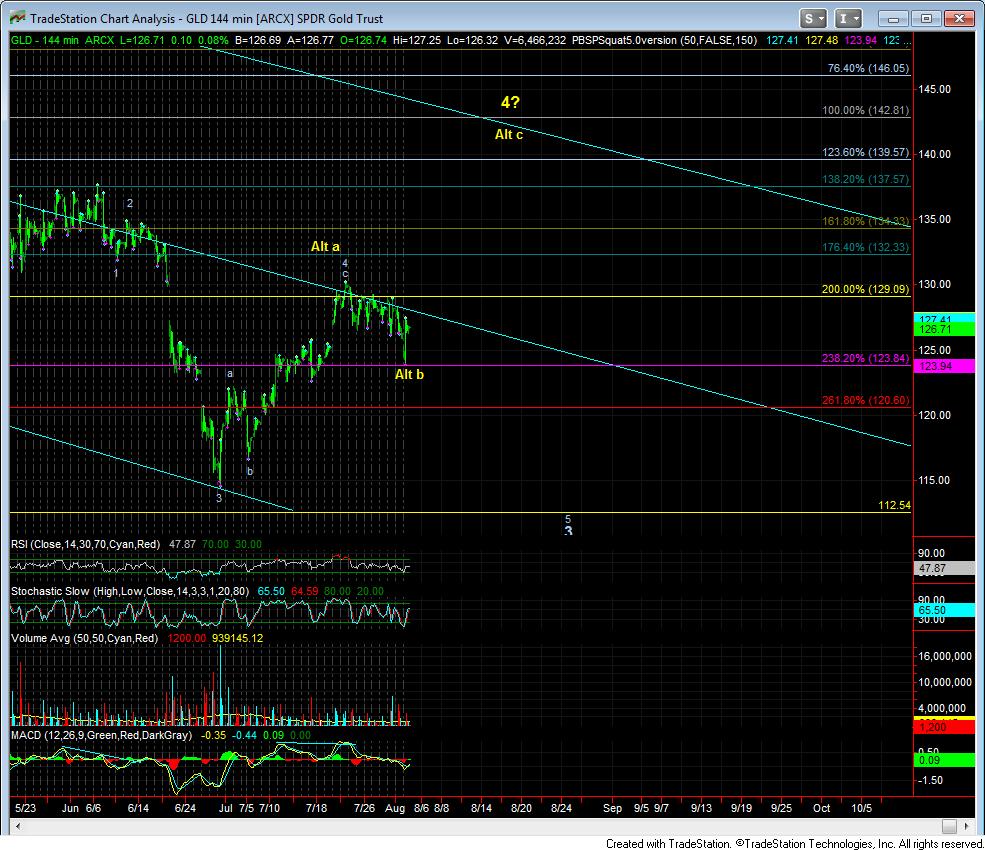Click the '9/19' date on time axis
This screenshot has height=850, width=985.
click(741, 808)
